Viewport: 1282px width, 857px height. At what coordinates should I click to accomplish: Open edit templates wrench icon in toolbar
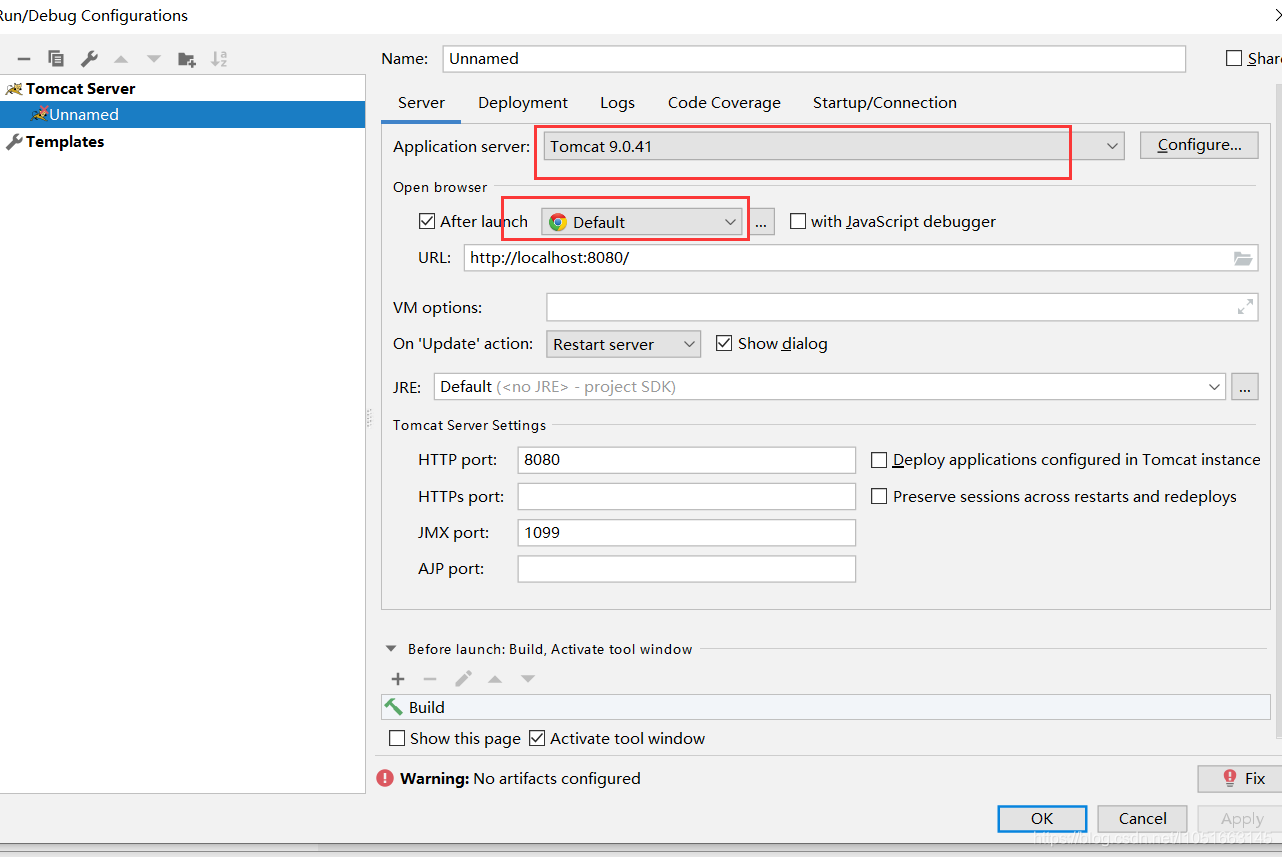point(88,59)
